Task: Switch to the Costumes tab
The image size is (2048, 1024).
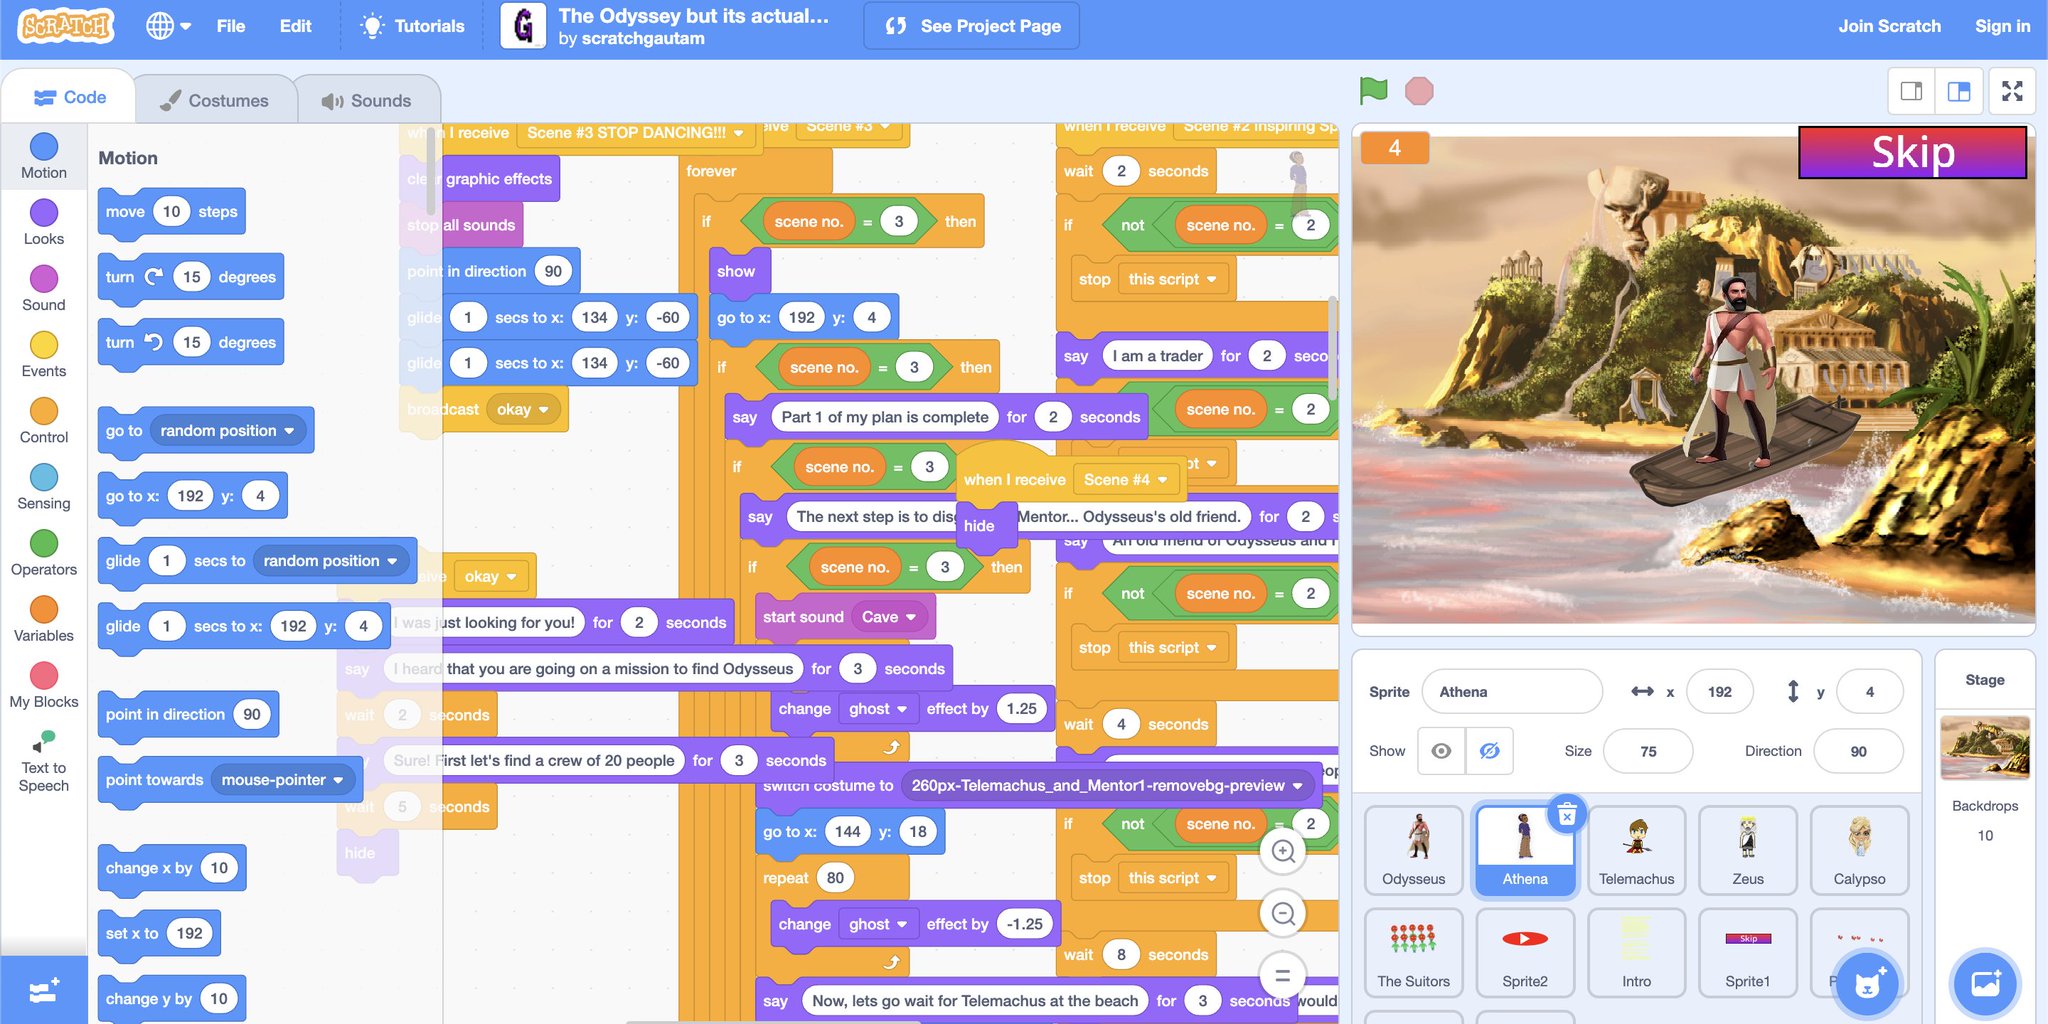Action: (x=215, y=100)
